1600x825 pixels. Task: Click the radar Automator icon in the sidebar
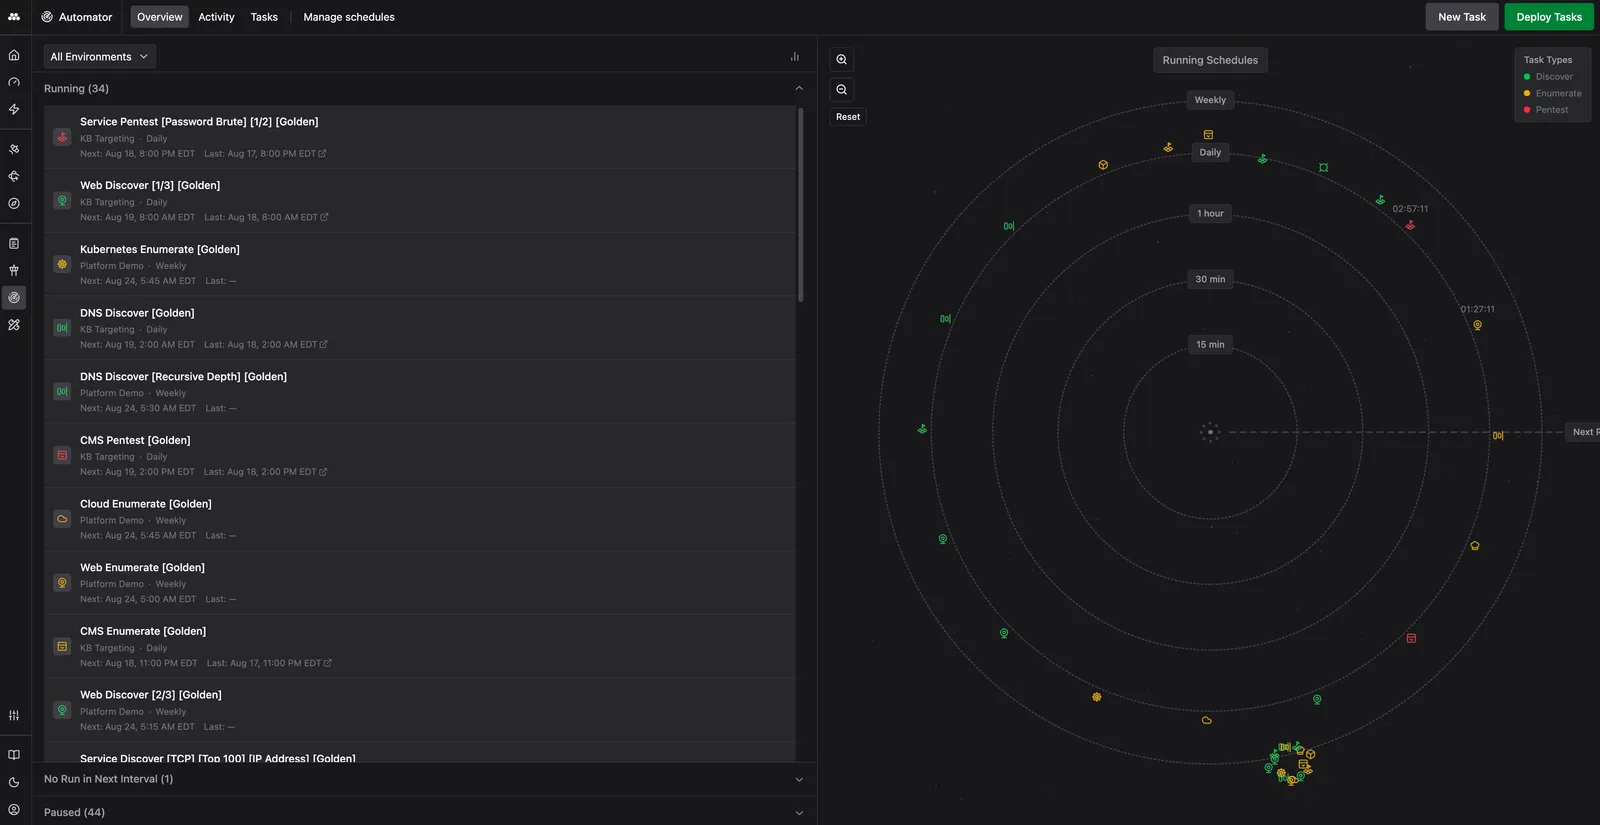tap(14, 297)
